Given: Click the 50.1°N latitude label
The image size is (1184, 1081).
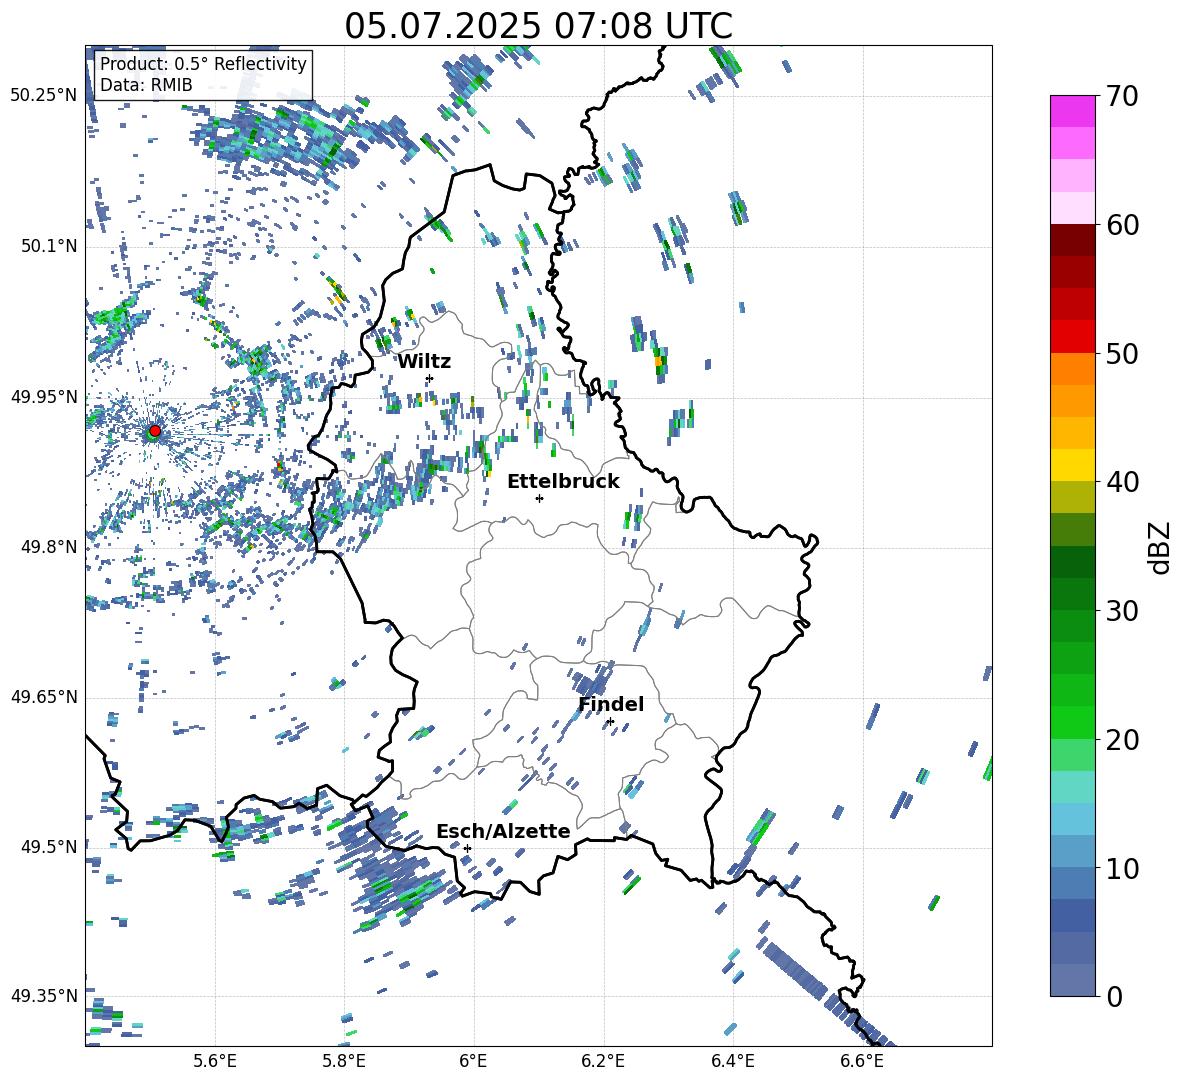Looking at the screenshot, I should click(x=48, y=247).
